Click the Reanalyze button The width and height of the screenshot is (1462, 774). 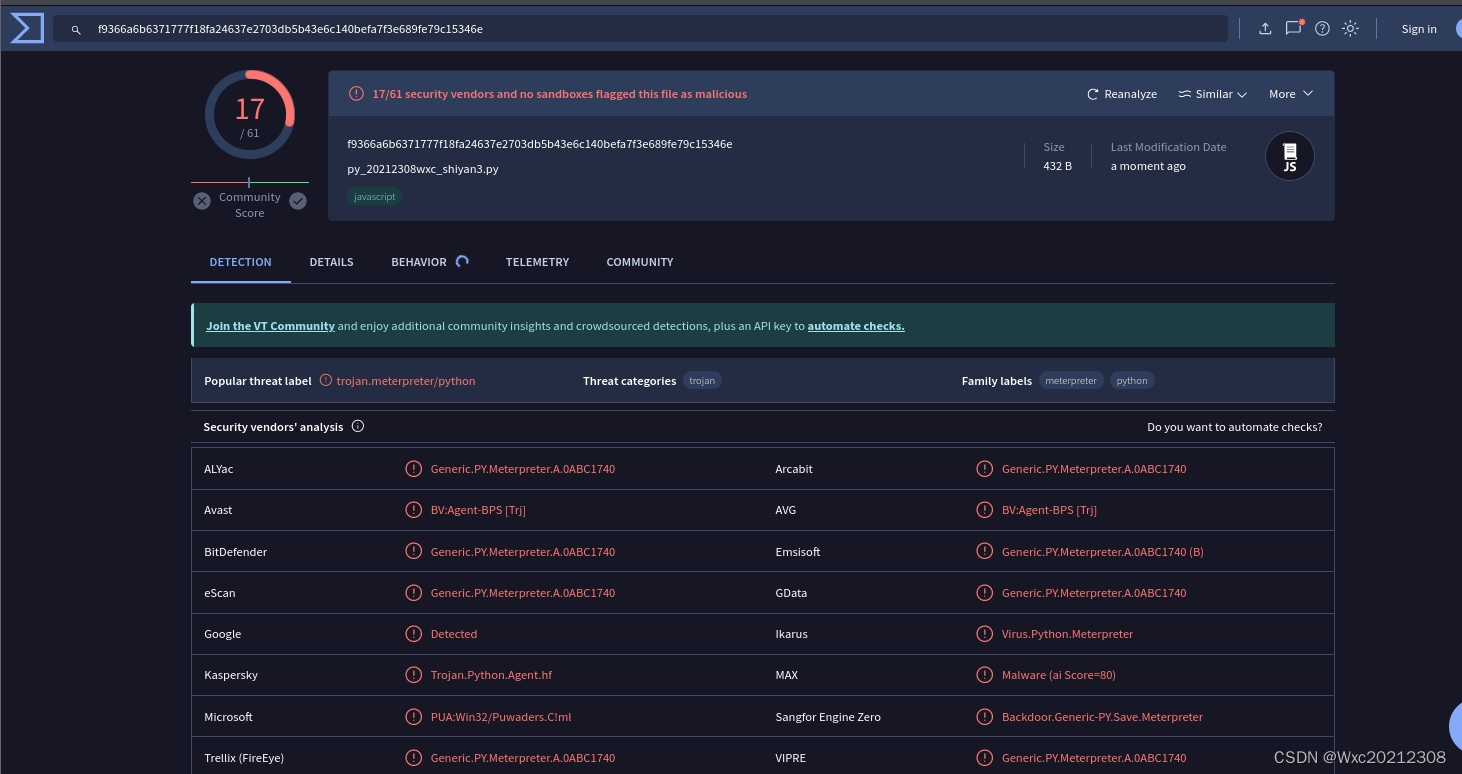tap(1122, 94)
